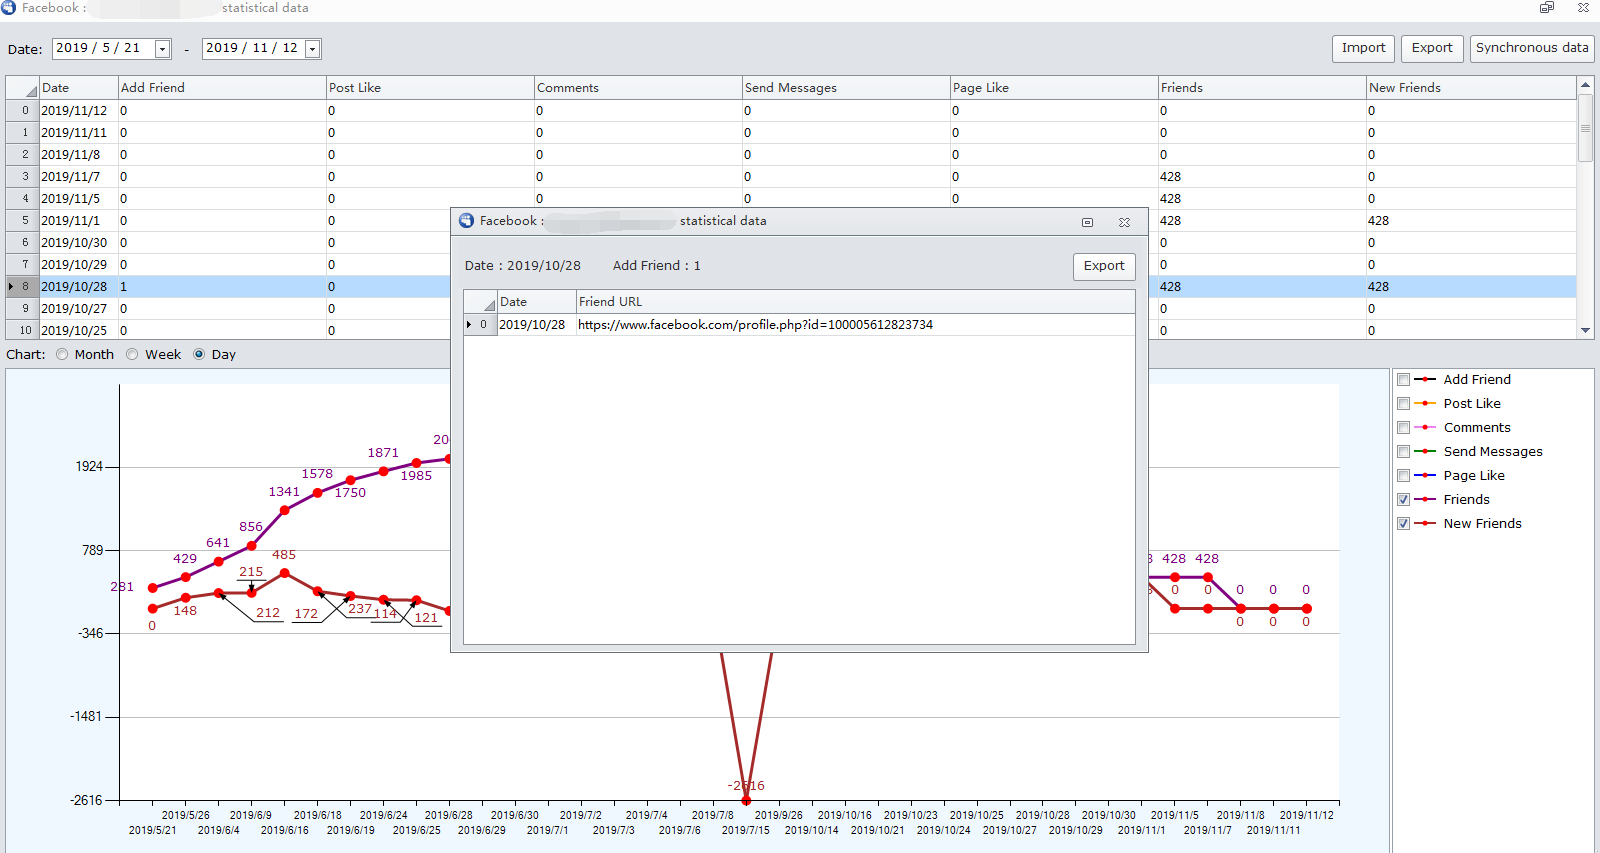This screenshot has width=1600, height=853.
Task: Click the select-all corner of main grid
Action: pyautogui.click(x=22, y=88)
